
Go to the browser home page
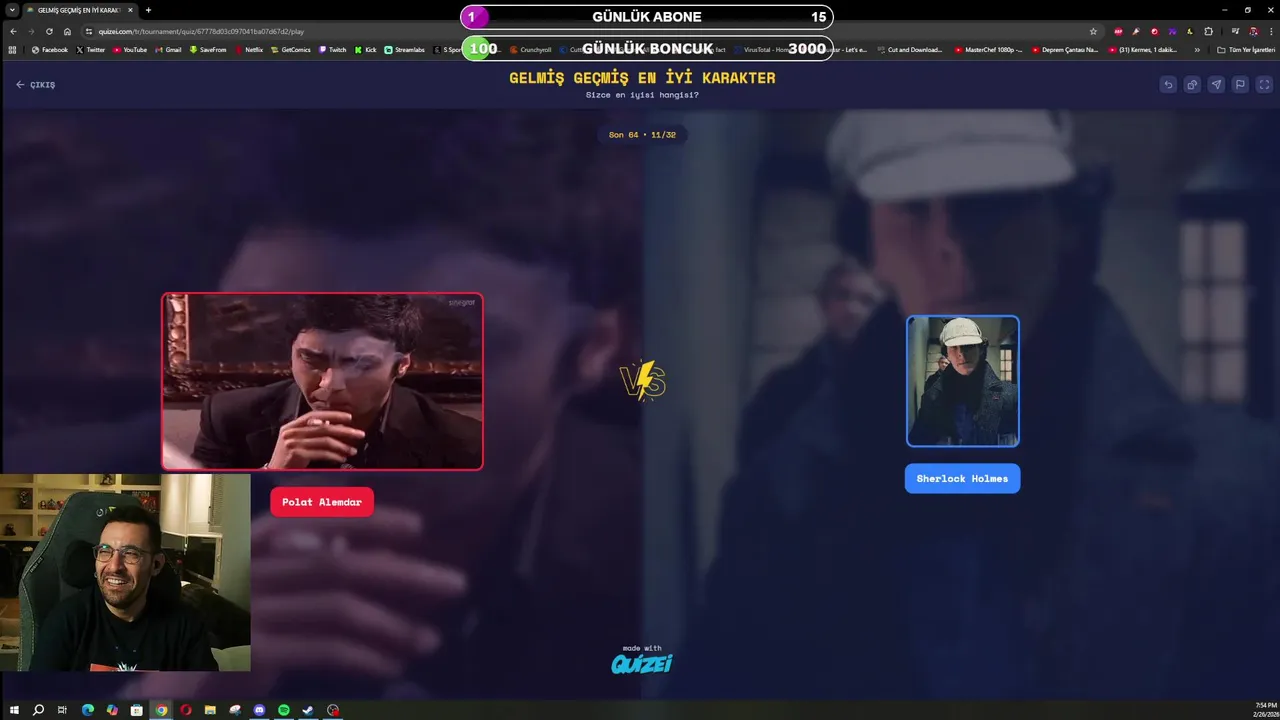67,31
